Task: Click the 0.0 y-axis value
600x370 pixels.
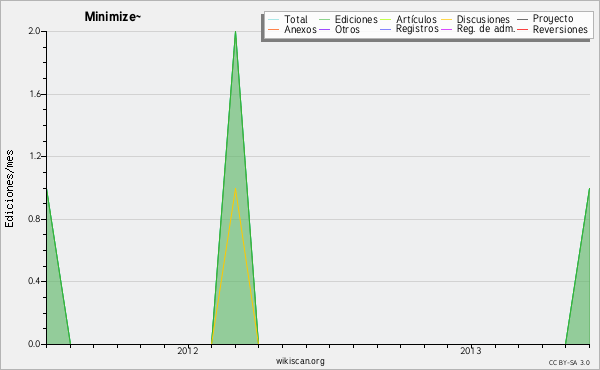Action: (34, 344)
